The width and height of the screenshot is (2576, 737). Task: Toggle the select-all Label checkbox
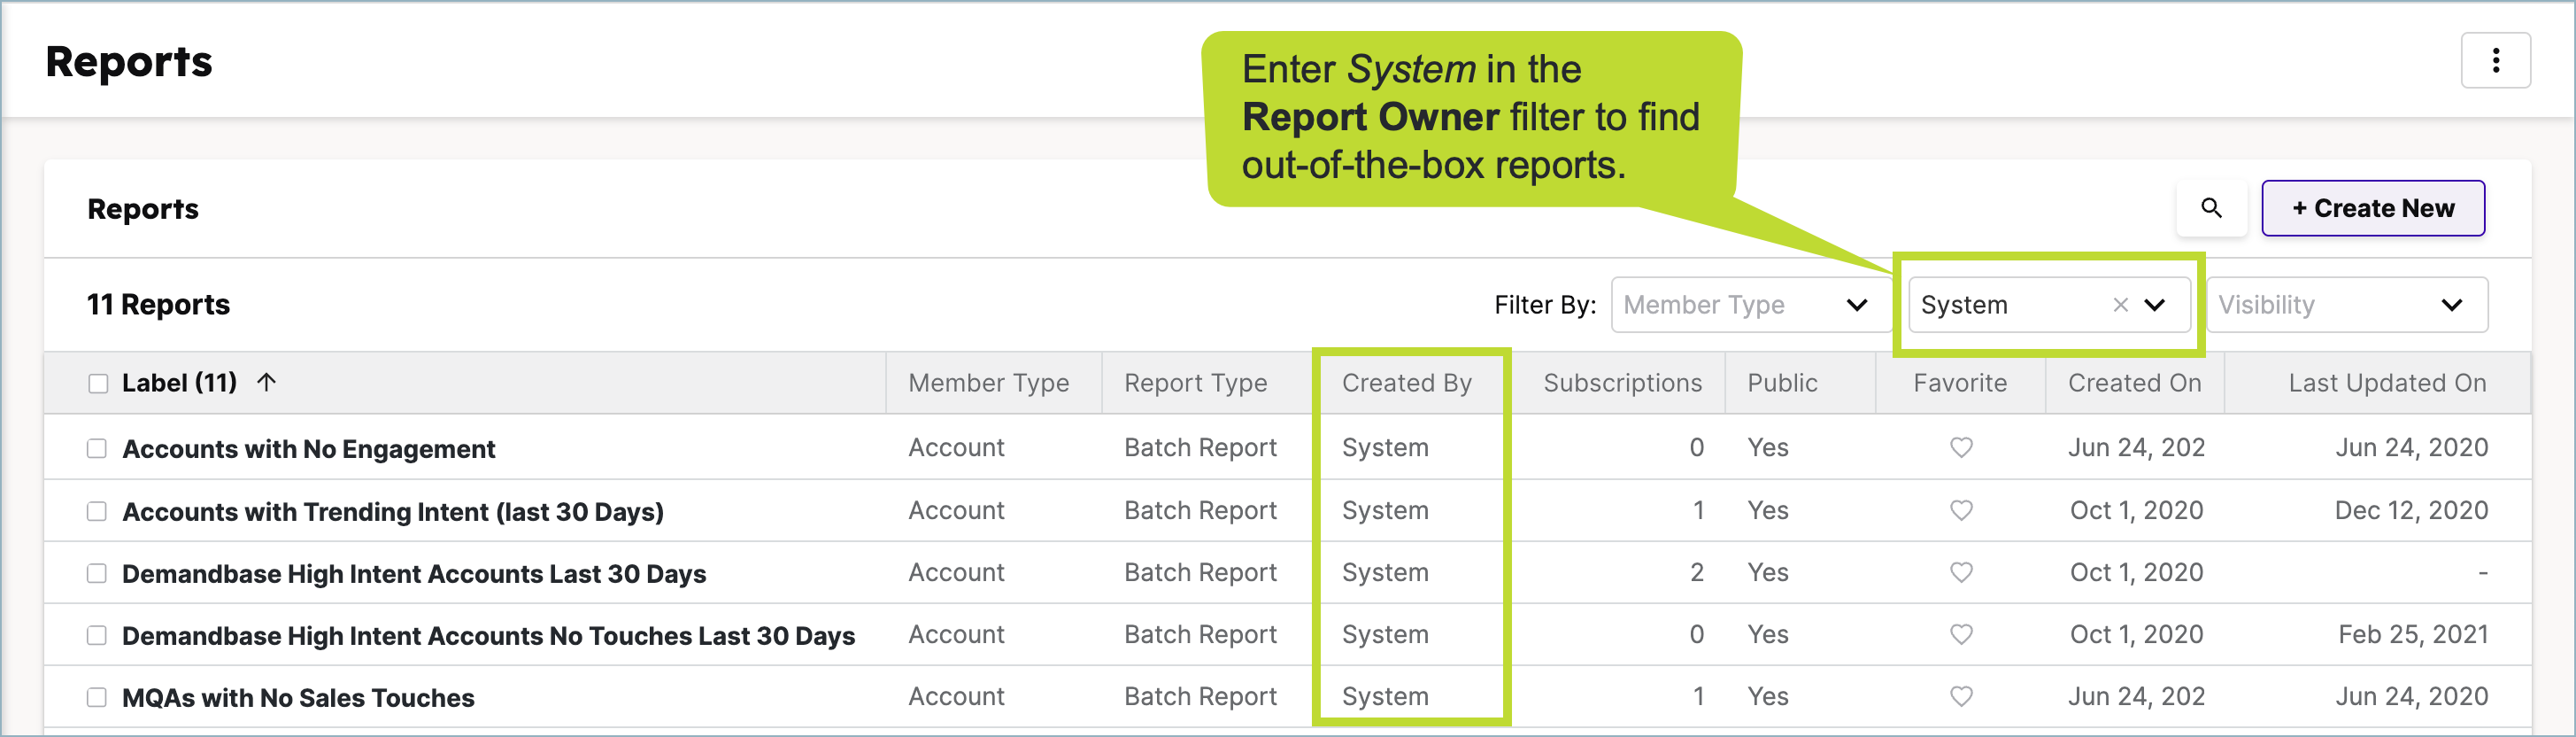[98, 384]
